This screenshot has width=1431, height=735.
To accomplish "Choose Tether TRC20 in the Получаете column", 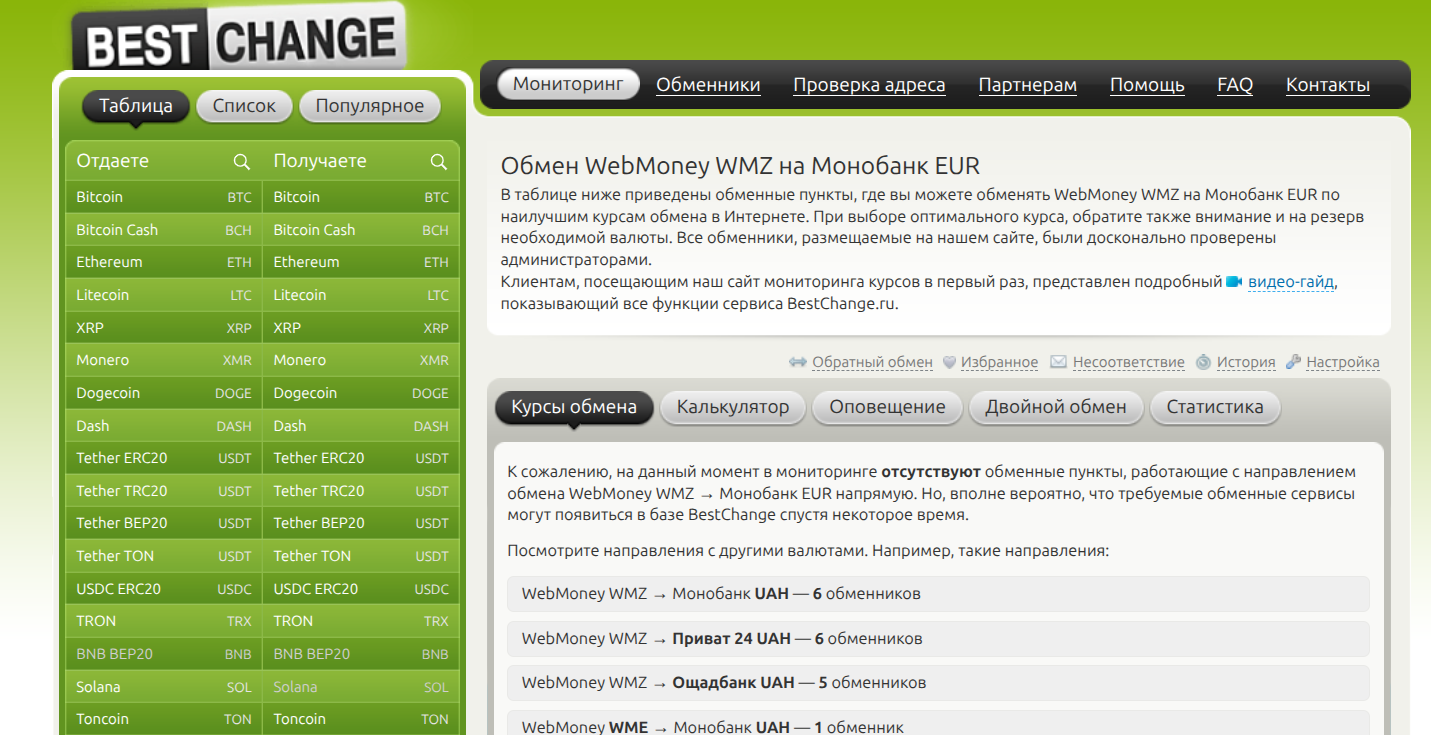I will (x=361, y=491).
